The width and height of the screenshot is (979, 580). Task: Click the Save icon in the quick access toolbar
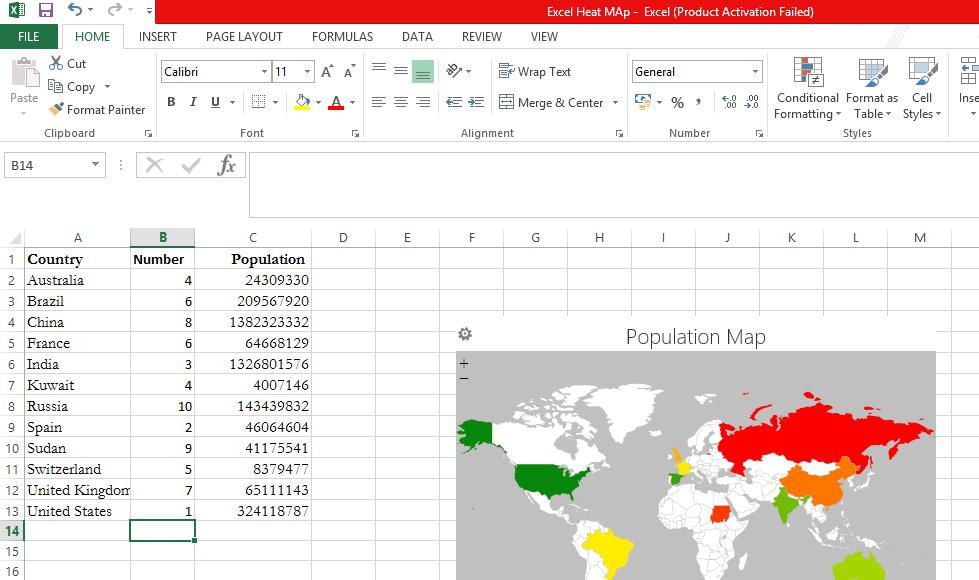pos(46,11)
